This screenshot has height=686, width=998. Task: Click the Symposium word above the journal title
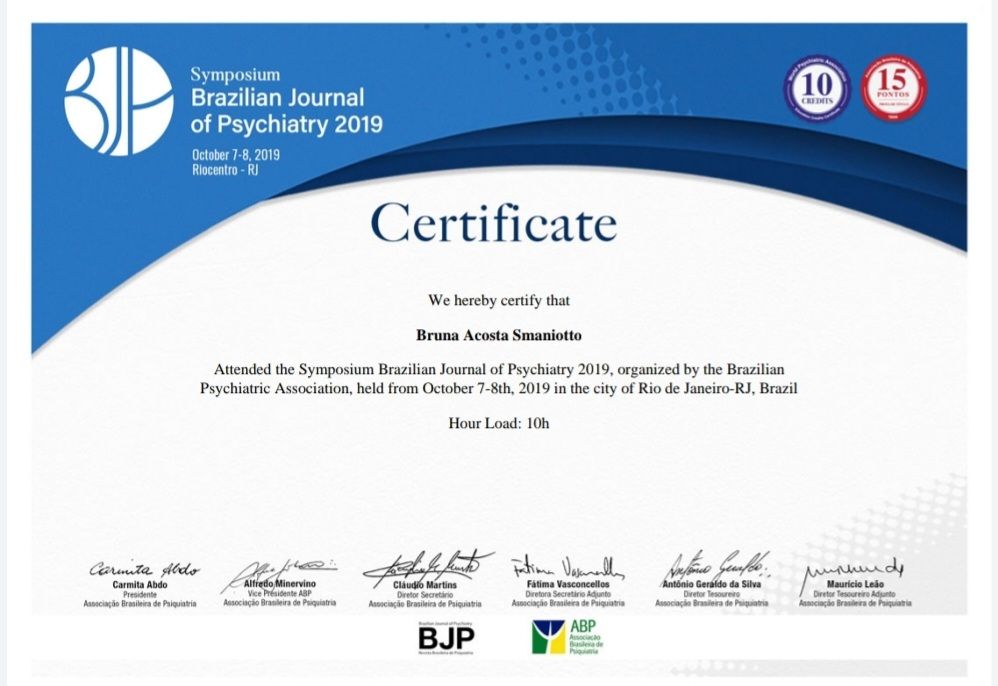pos(235,75)
